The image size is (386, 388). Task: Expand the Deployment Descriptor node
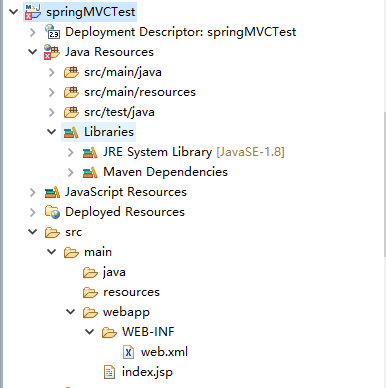[33, 32]
